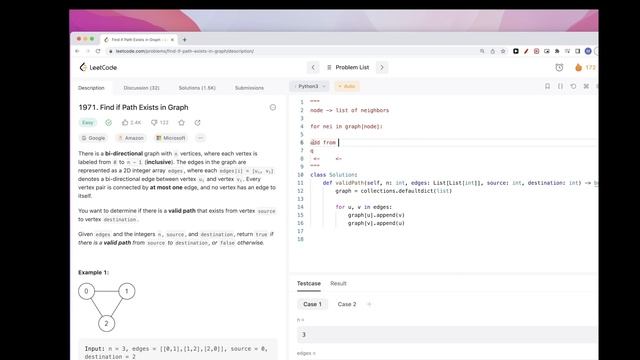Click the red pen extension icon
640x360 pixels.
(x=526, y=51)
